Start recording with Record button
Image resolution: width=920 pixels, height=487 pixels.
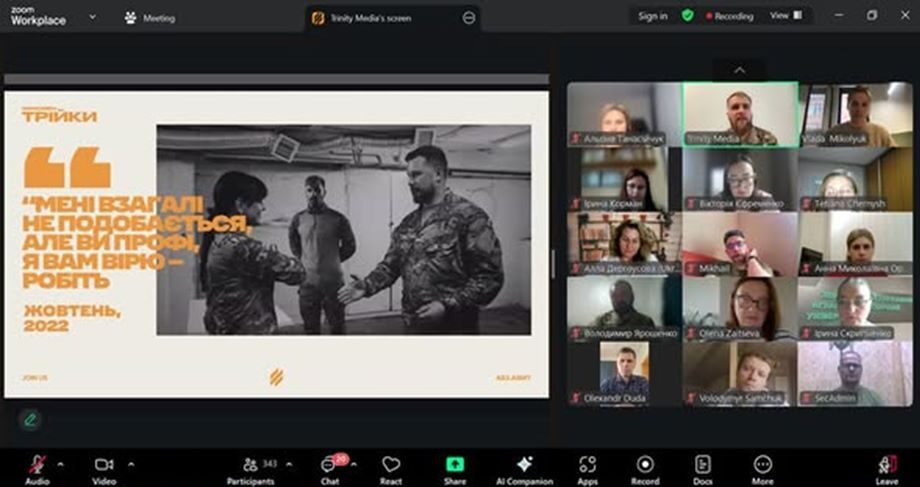coord(645,466)
